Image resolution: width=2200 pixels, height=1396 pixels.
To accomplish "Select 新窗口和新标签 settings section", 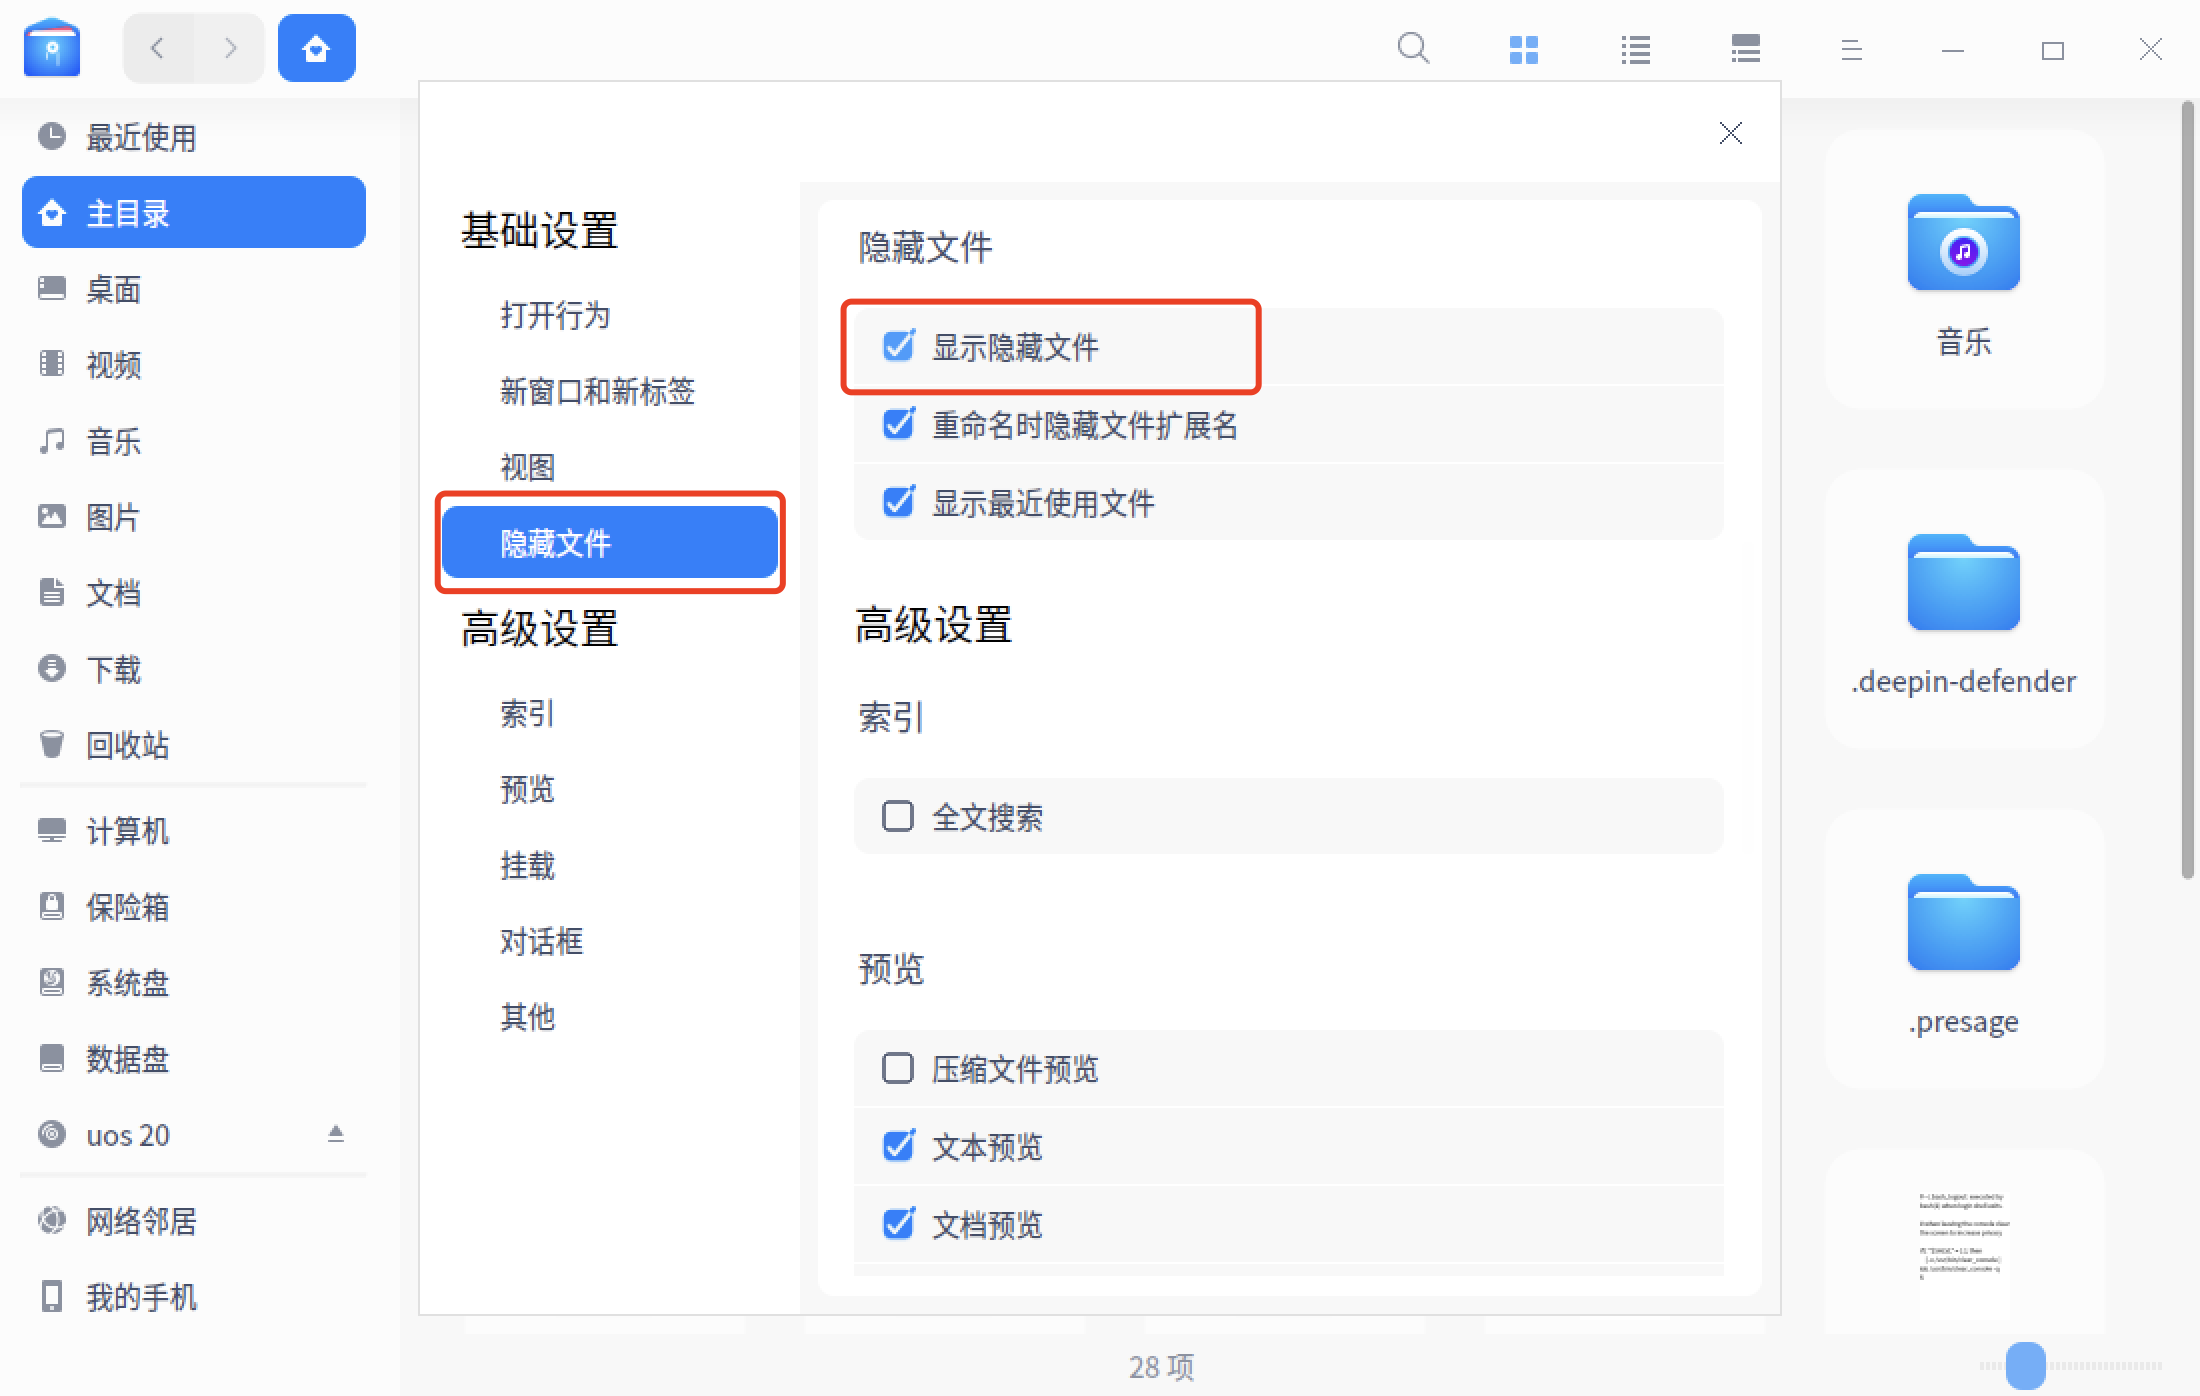I will coord(597,391).
